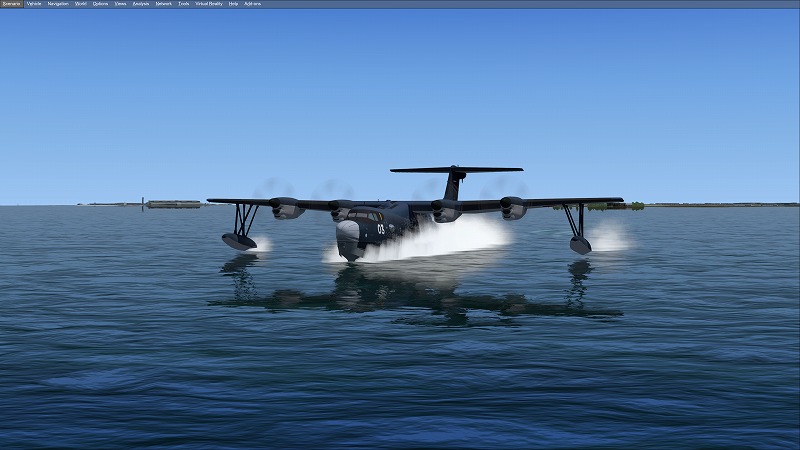Open the Help menu

(233, 4)
